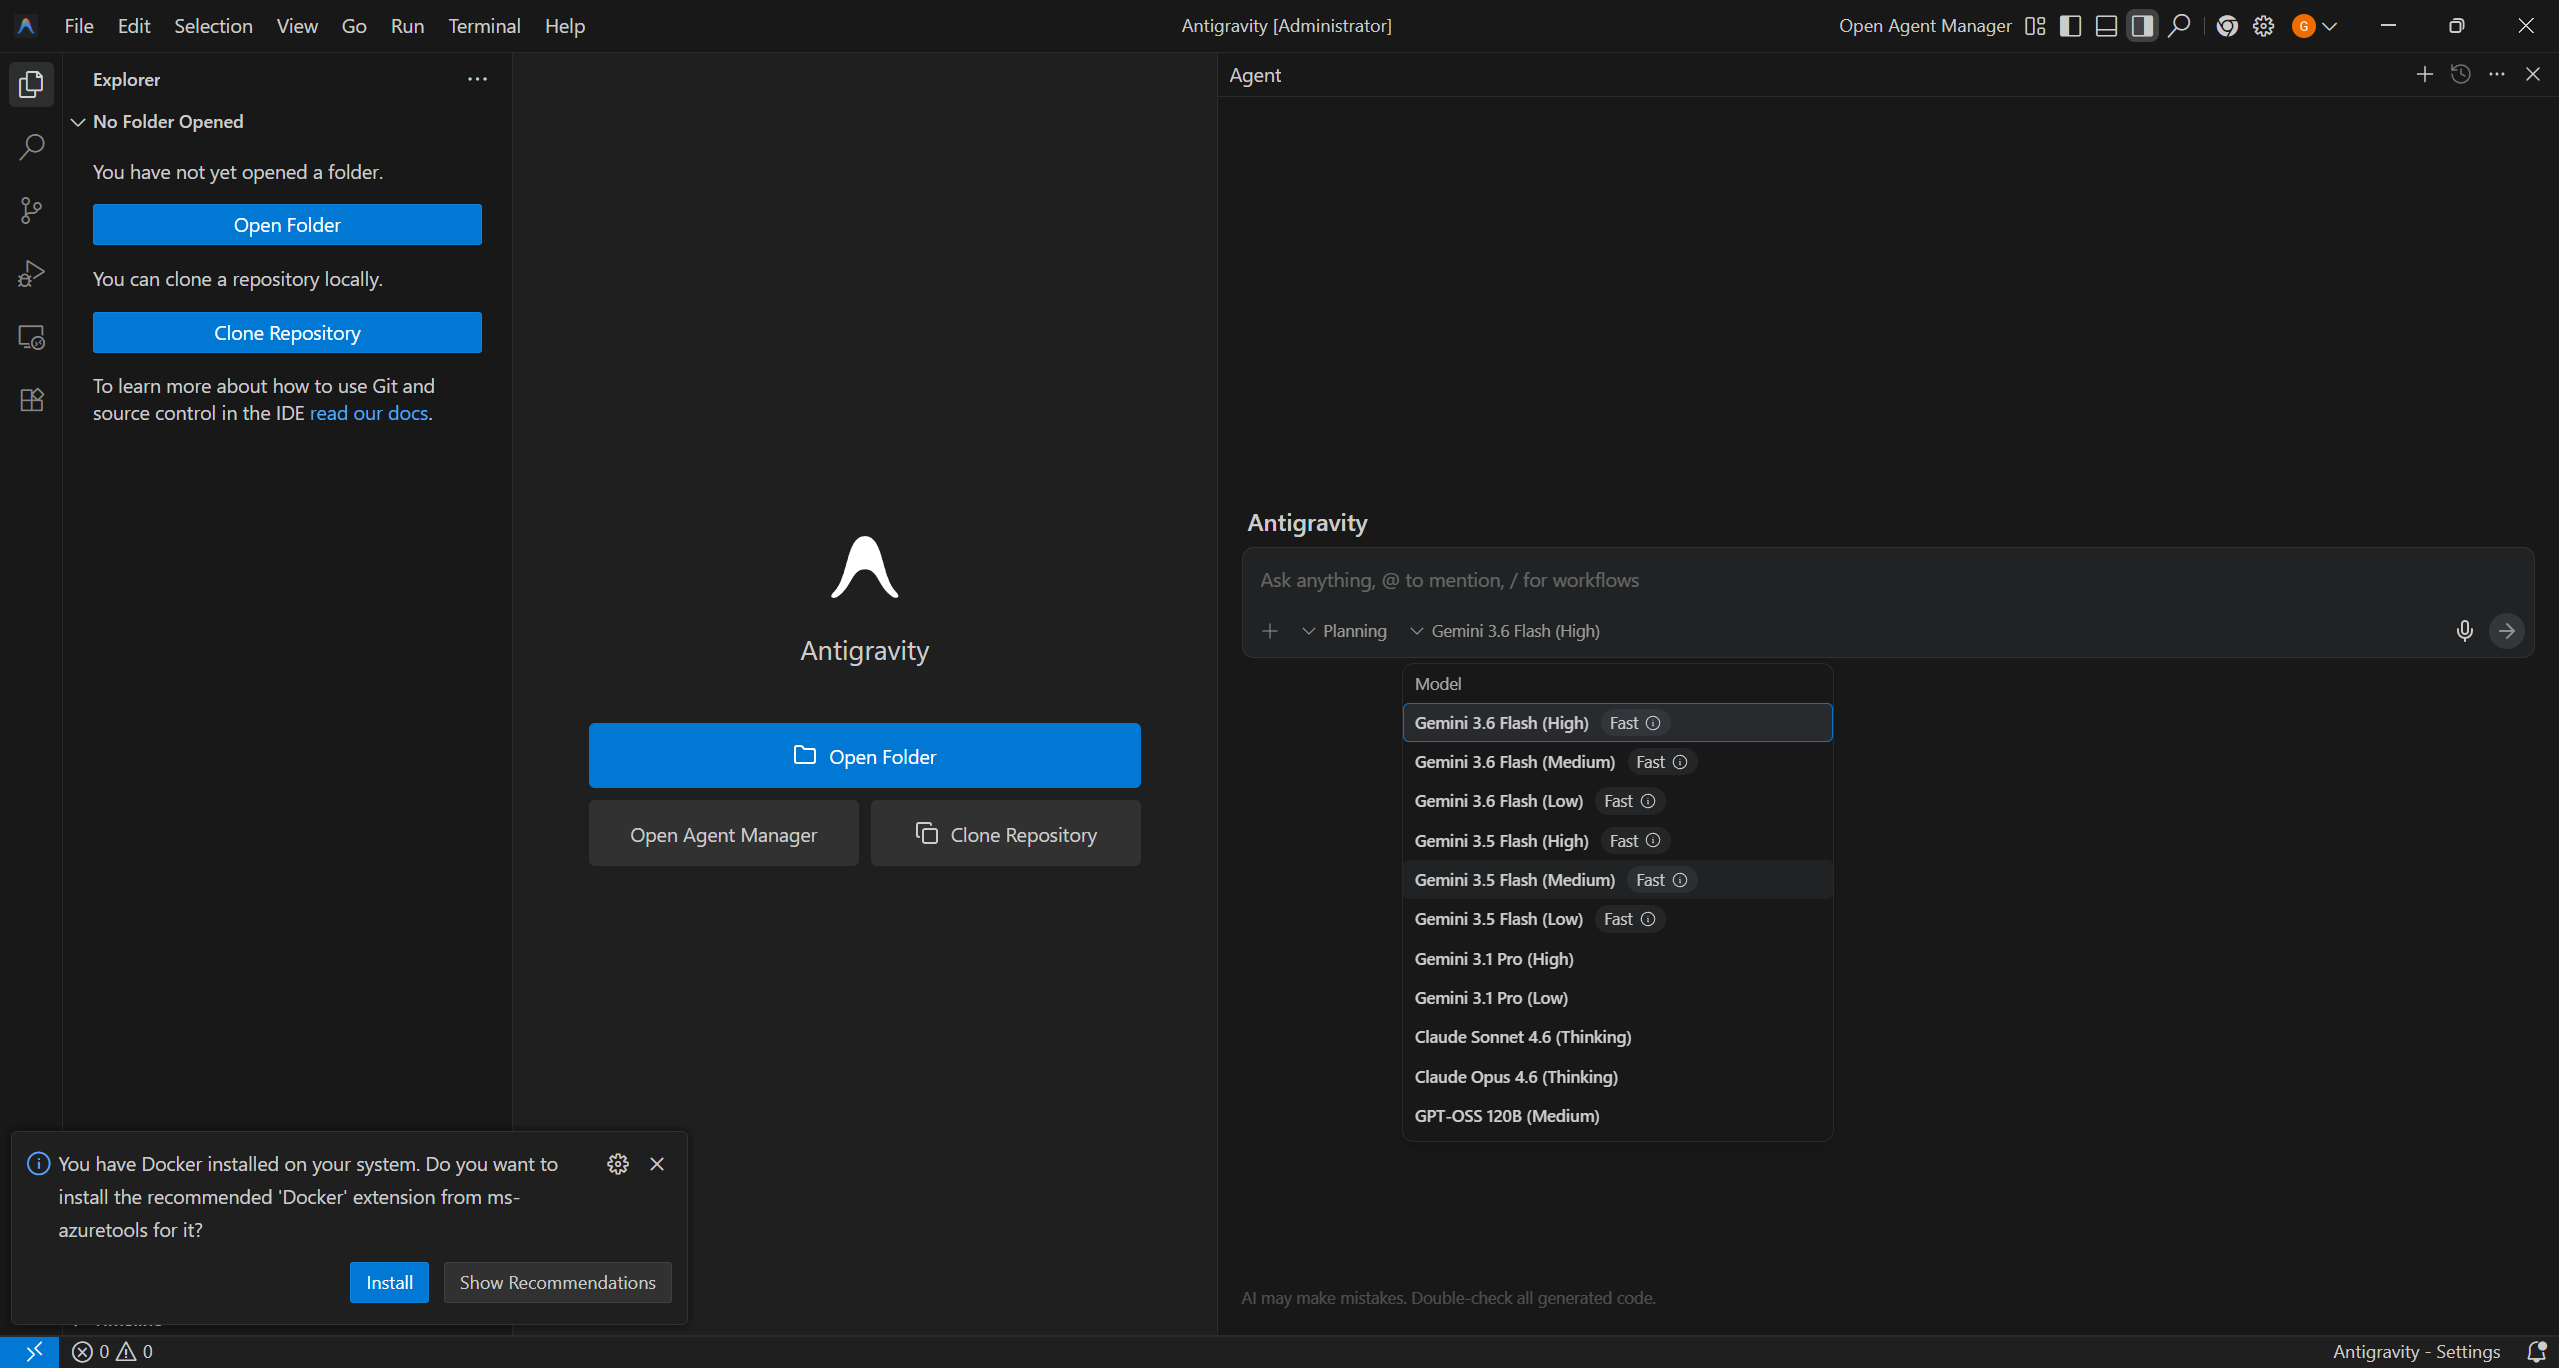
Task: Select Gemini 3.1 Pro (Low) model
Action: [1617, 998]
